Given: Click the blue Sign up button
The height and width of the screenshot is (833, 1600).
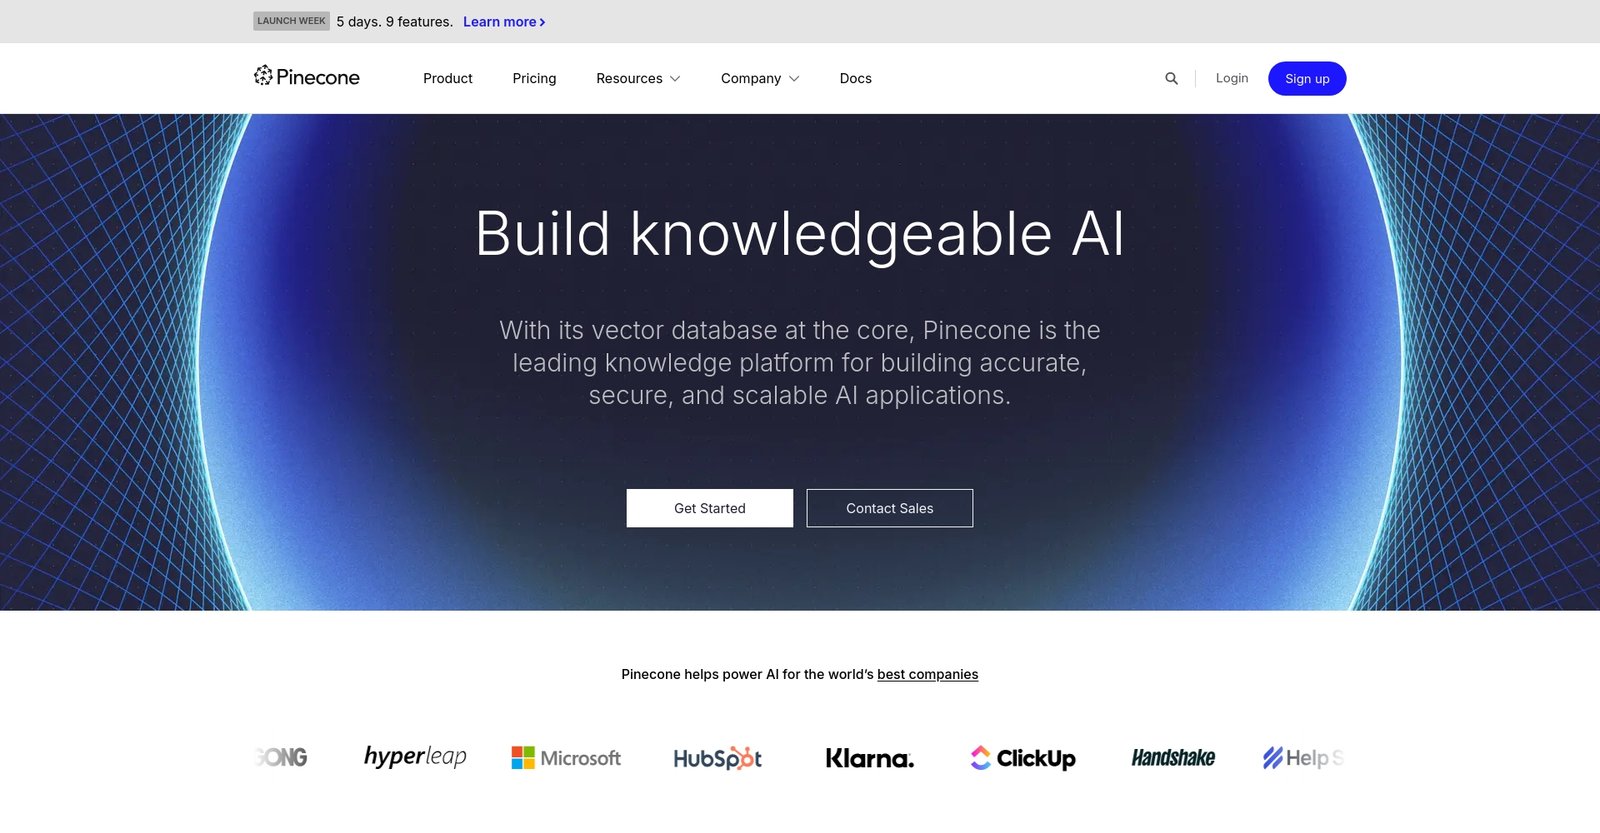Looking at the screenshot, I should click(x=1306, y=79).
